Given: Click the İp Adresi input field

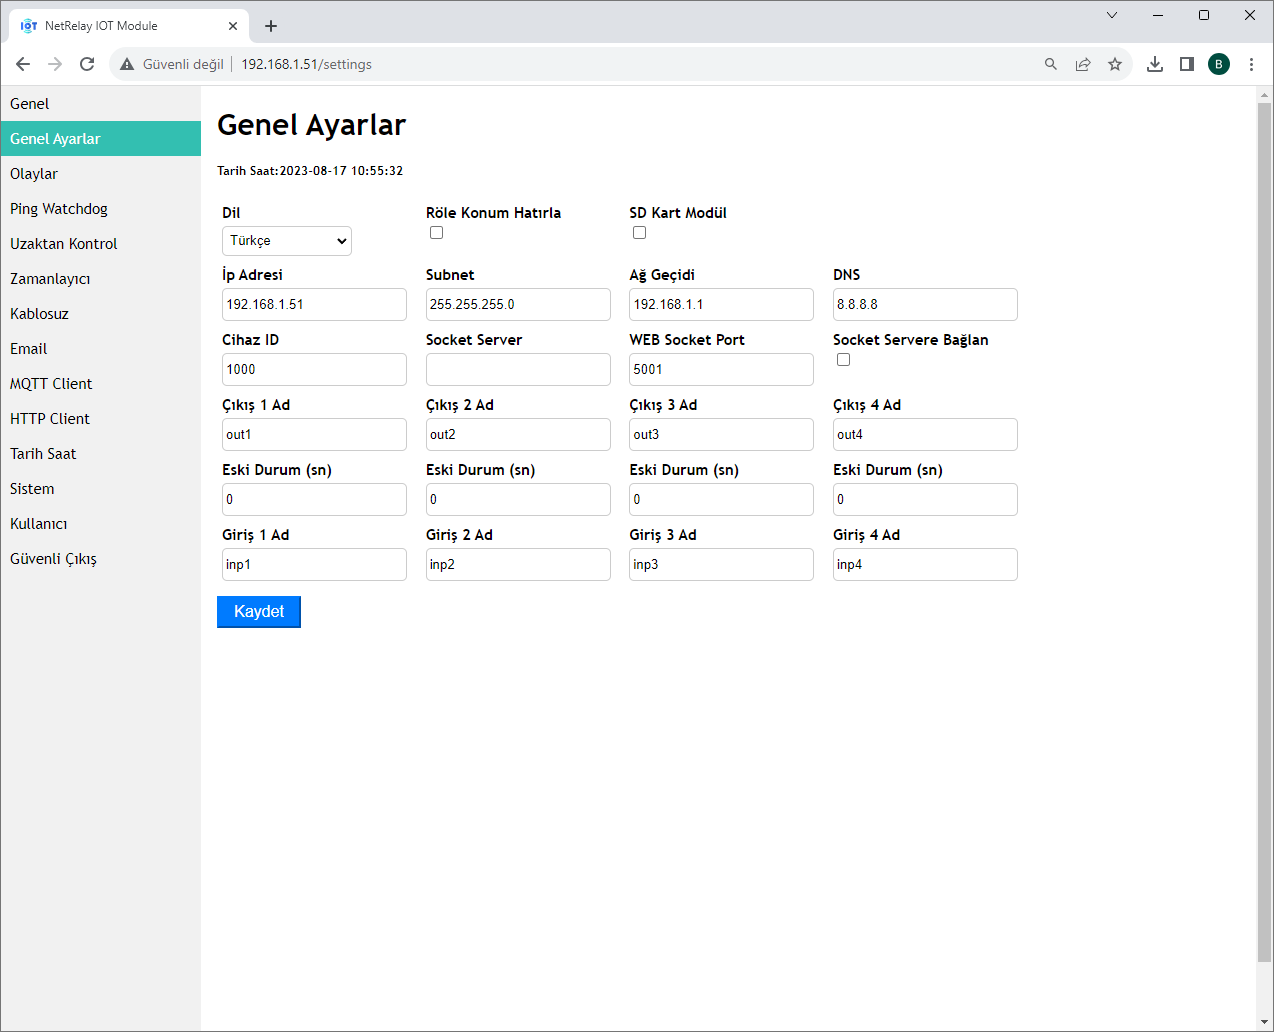Looking at the screenshot, I should click(x=314, y=304).
